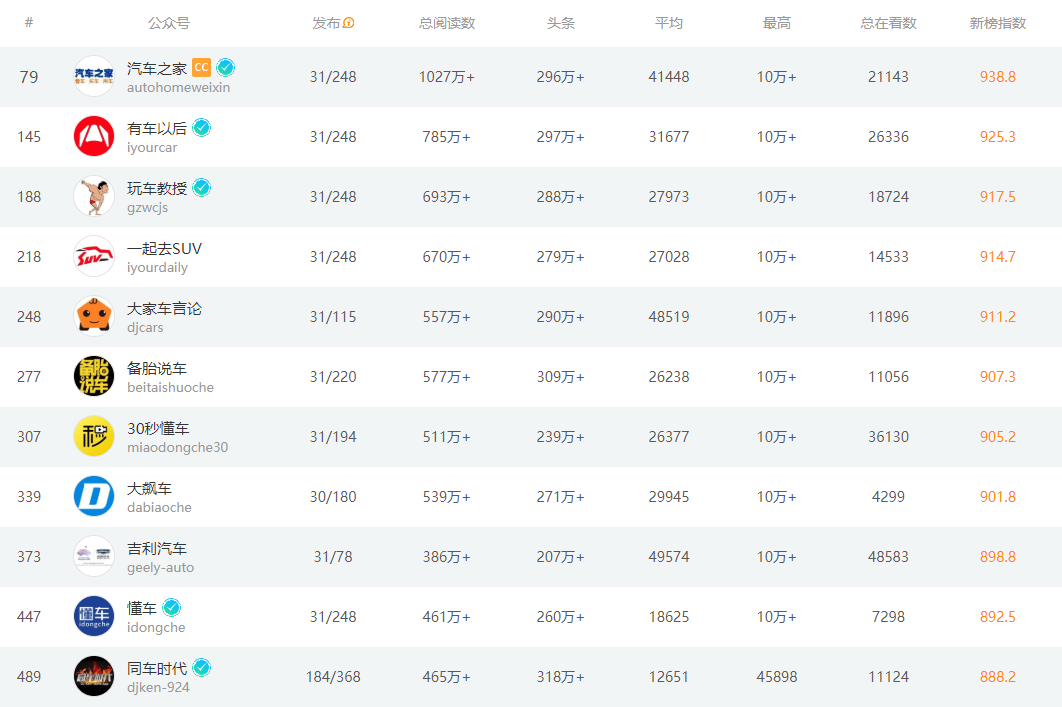Click the 总阅读数 column header
Viewport: 1062px width, 707px height.
pyautogui.click(x=447, y=23)
